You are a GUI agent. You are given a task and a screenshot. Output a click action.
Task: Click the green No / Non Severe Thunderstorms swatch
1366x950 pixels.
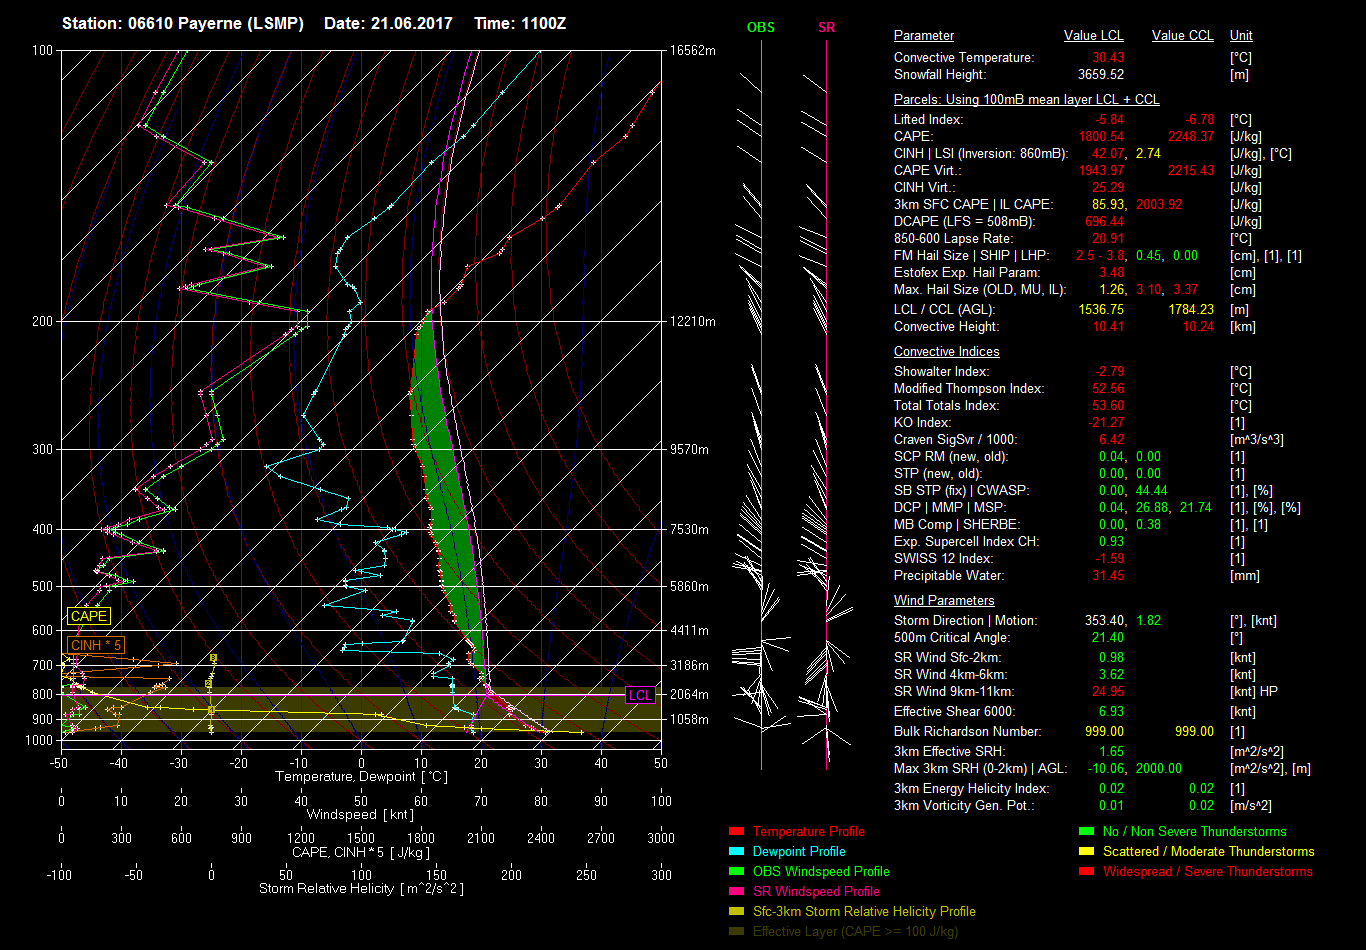[1087, 832]
